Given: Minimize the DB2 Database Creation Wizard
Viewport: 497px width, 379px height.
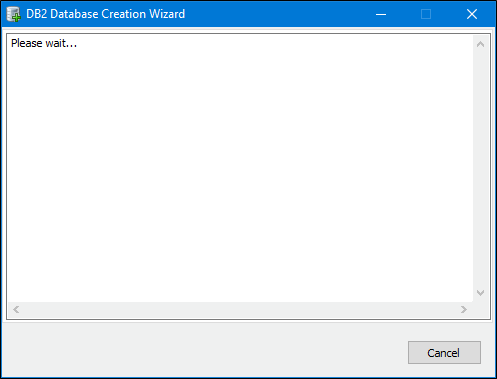Looking at the screenshot, I should [x=381, y=14].
